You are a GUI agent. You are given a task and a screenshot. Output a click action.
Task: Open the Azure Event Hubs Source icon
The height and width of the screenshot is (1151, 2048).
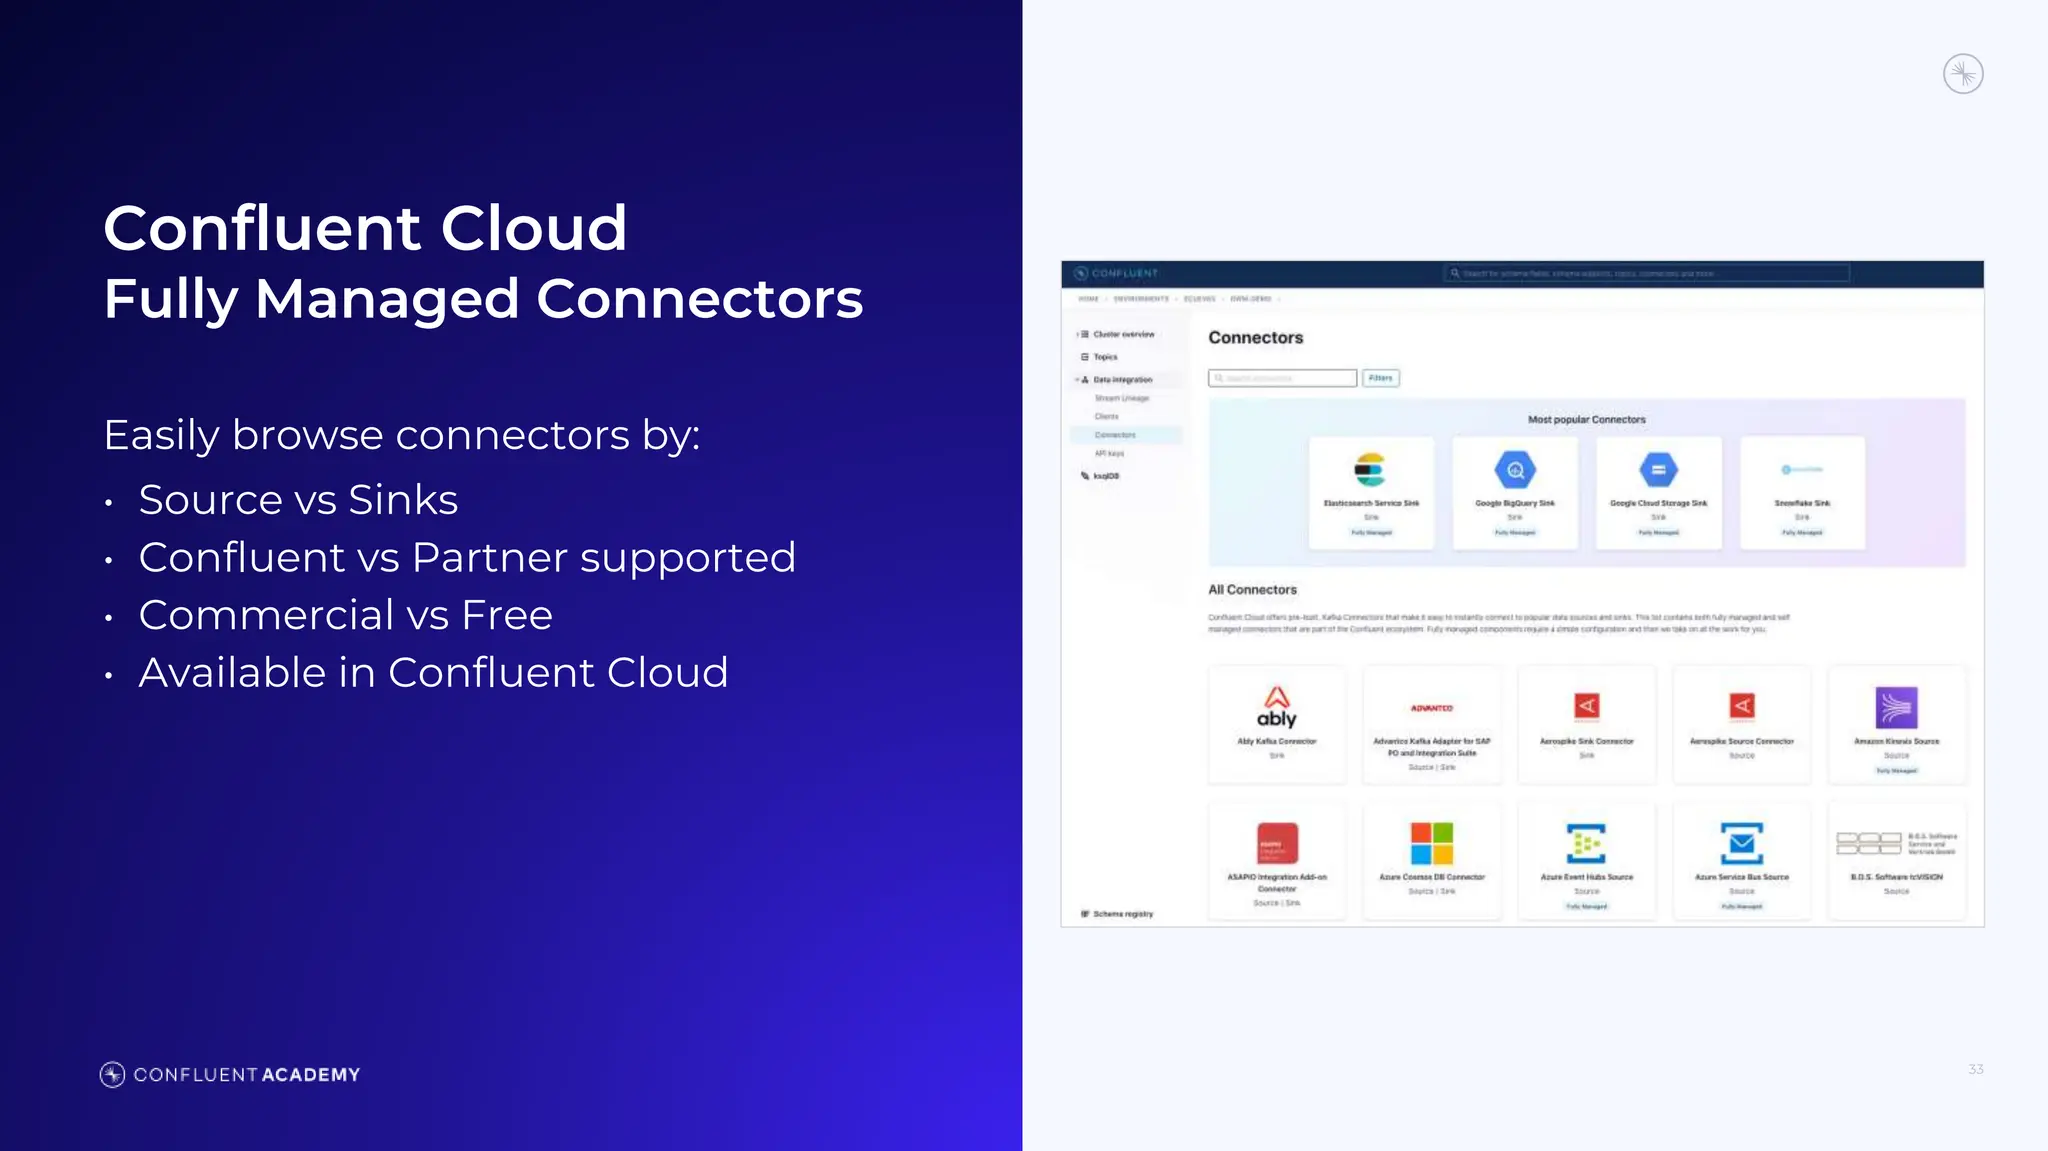coord(1586,843)
